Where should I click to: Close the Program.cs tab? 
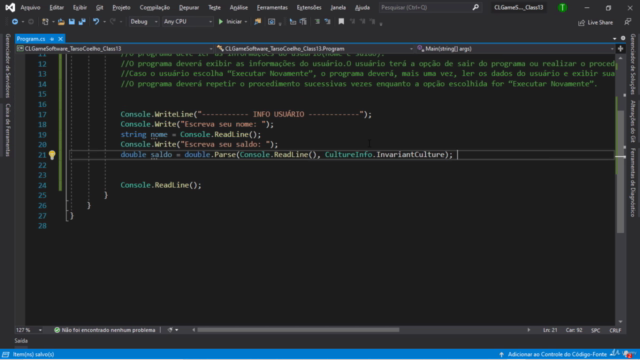point(60,39)
